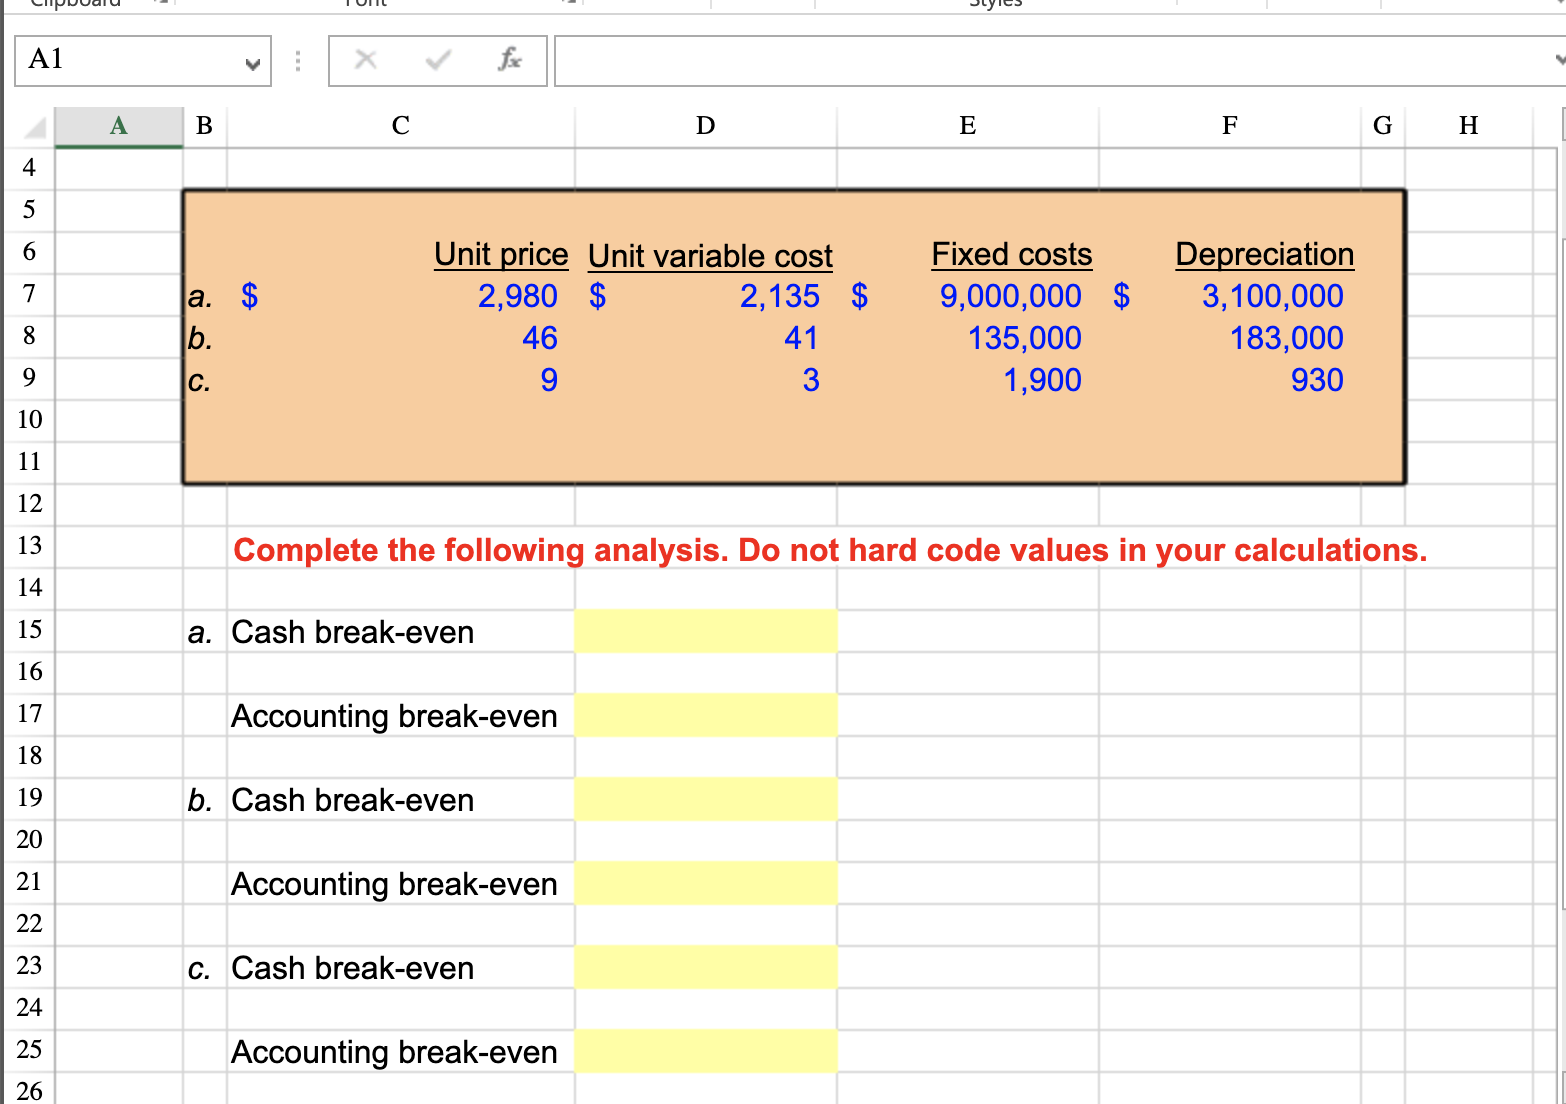Select the cell with value 9,000,000
The width and height of the screenshot is (1566, 1104).
click(968, 296)
